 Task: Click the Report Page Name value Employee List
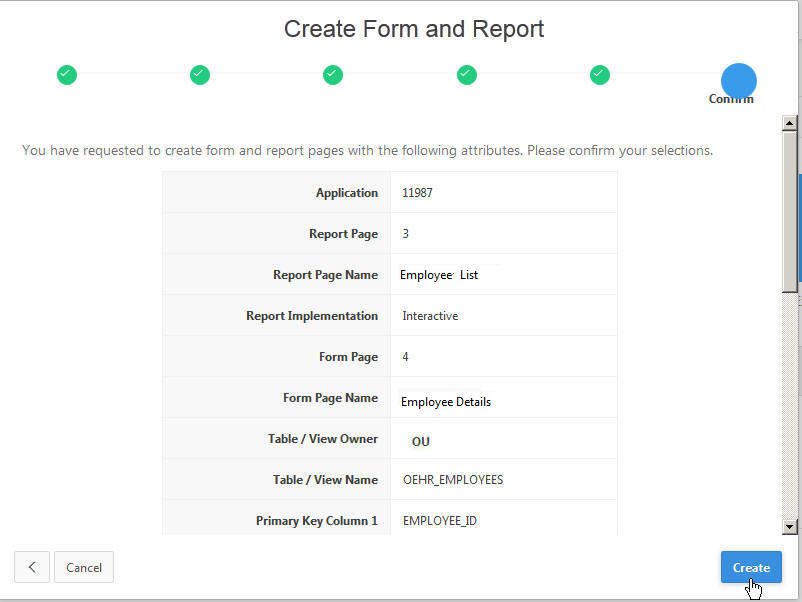[439, 274]
